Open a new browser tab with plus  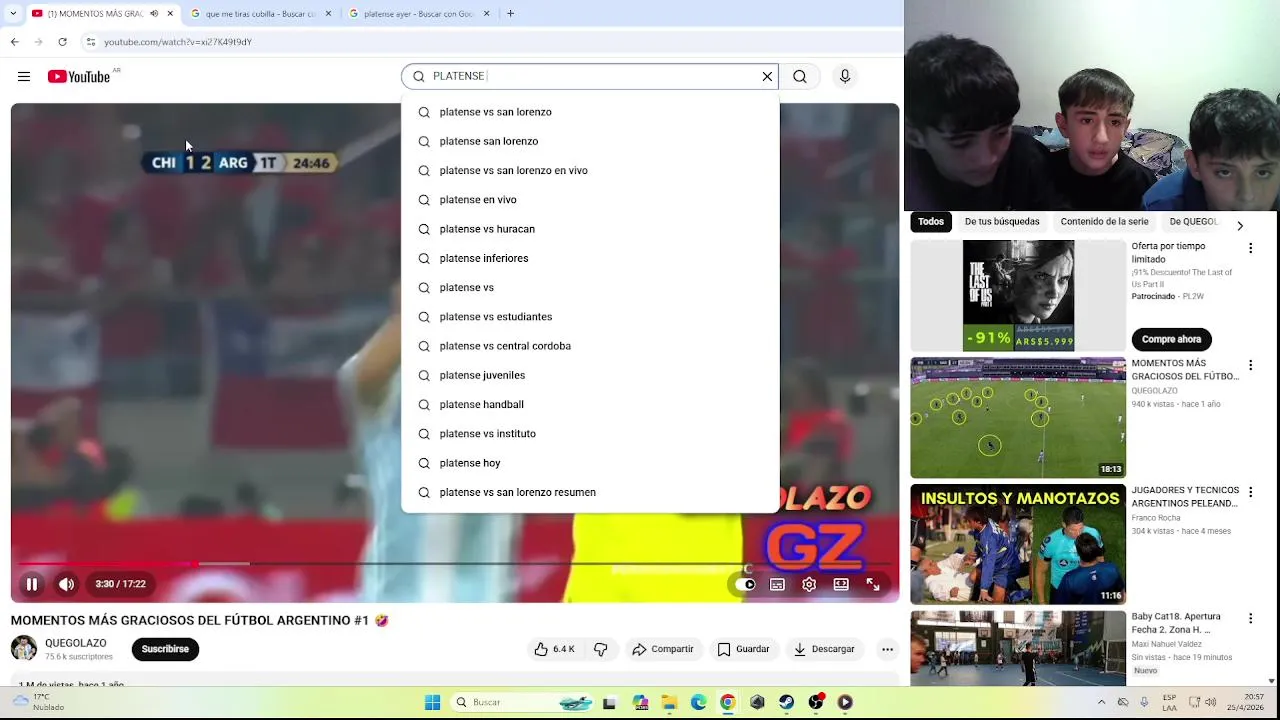(510, 14)
